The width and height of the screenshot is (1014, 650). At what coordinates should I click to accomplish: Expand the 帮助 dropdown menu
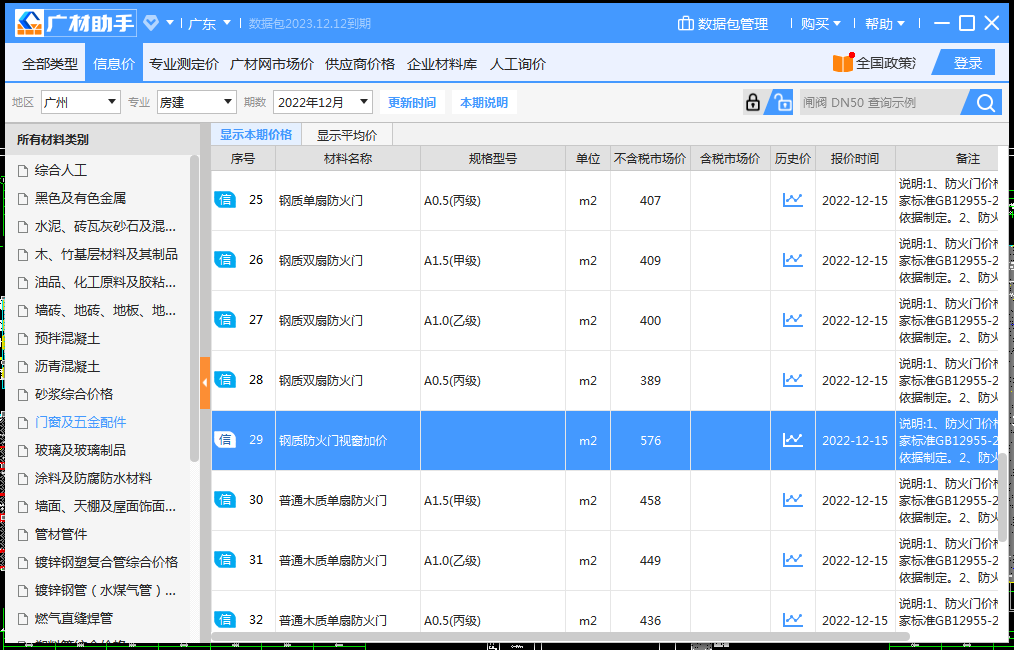(x=885, y=24)
